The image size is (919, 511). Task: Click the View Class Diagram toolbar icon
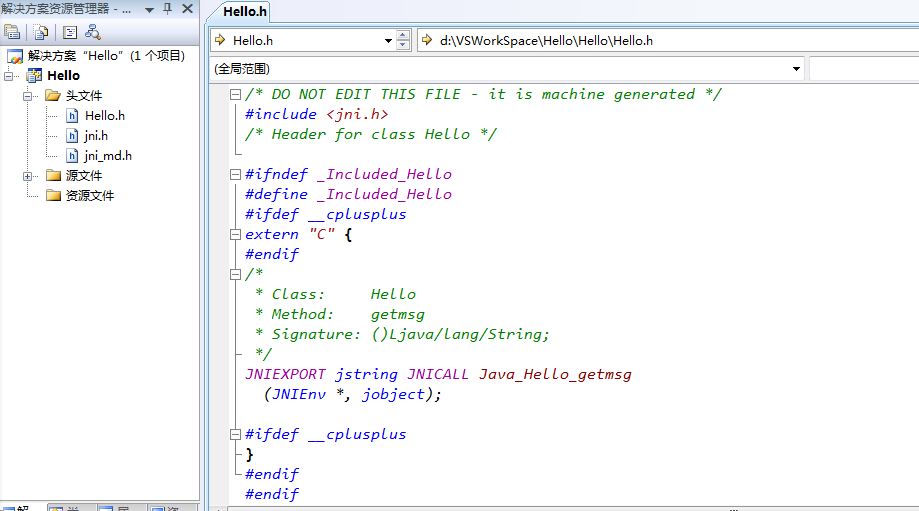(x=92, y=32)
